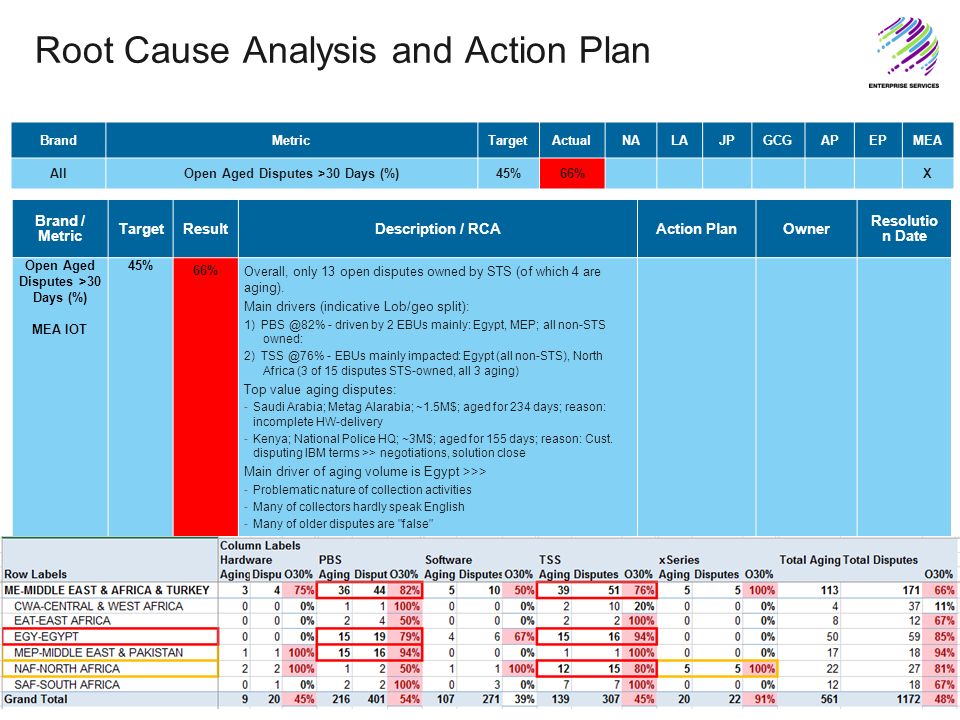Select the Main driver of aging volume is Egypt line

(x=365, y=471)
